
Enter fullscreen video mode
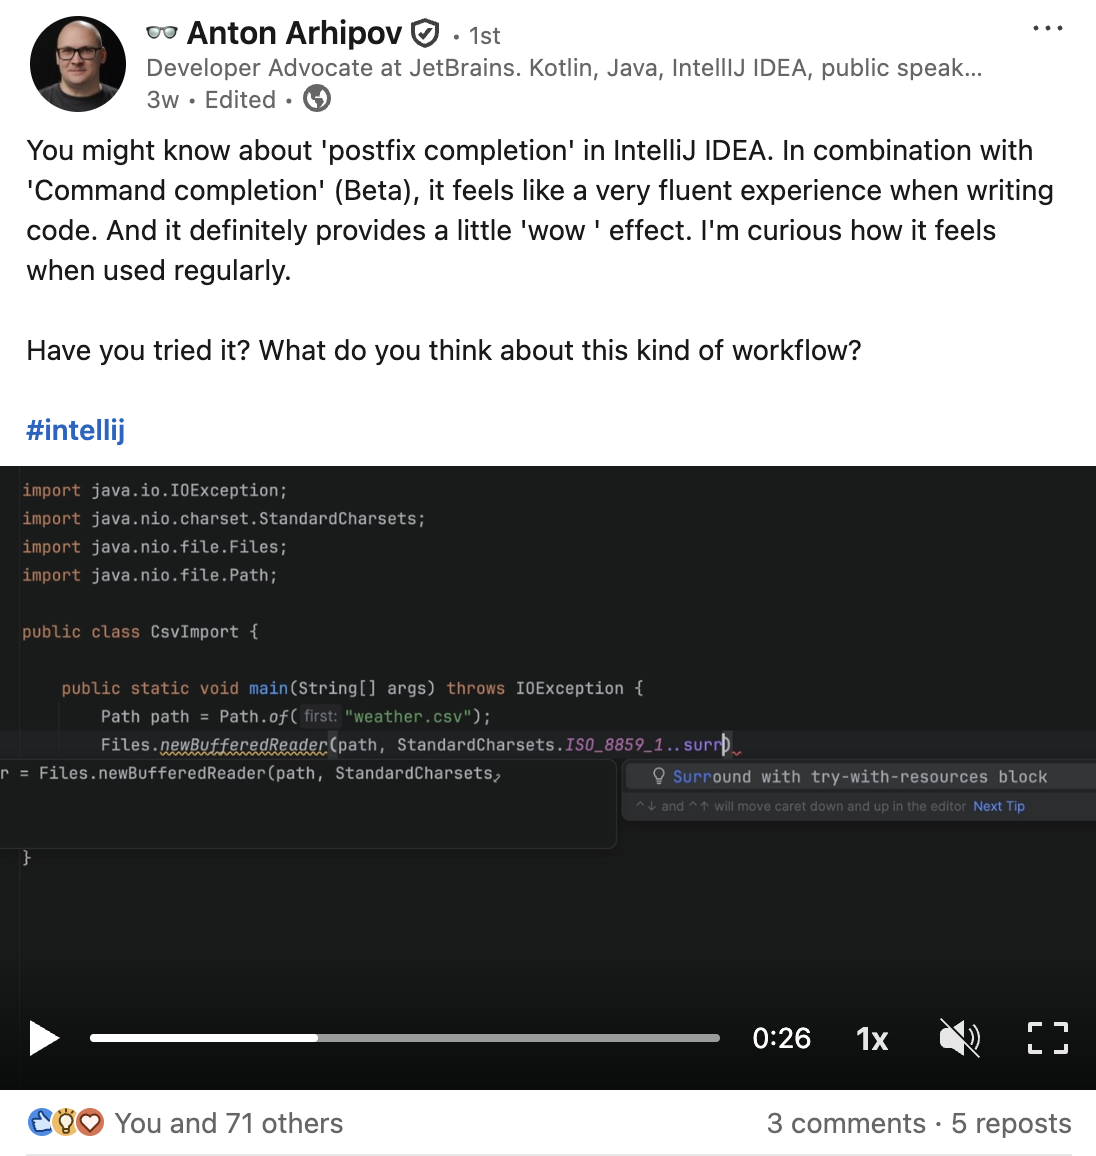(x=1047, y=1038)
